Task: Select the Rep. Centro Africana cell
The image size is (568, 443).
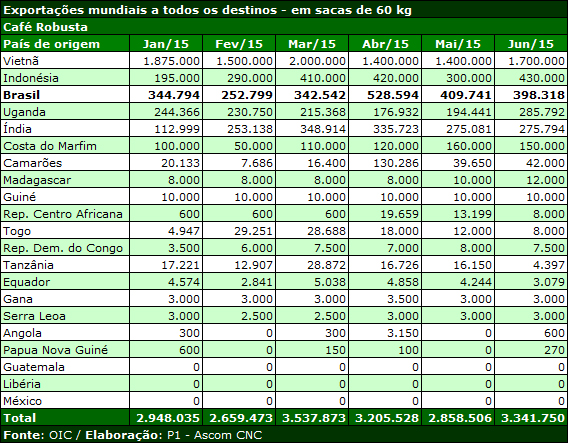Action: pyautogui.click(x=65, y=214)
